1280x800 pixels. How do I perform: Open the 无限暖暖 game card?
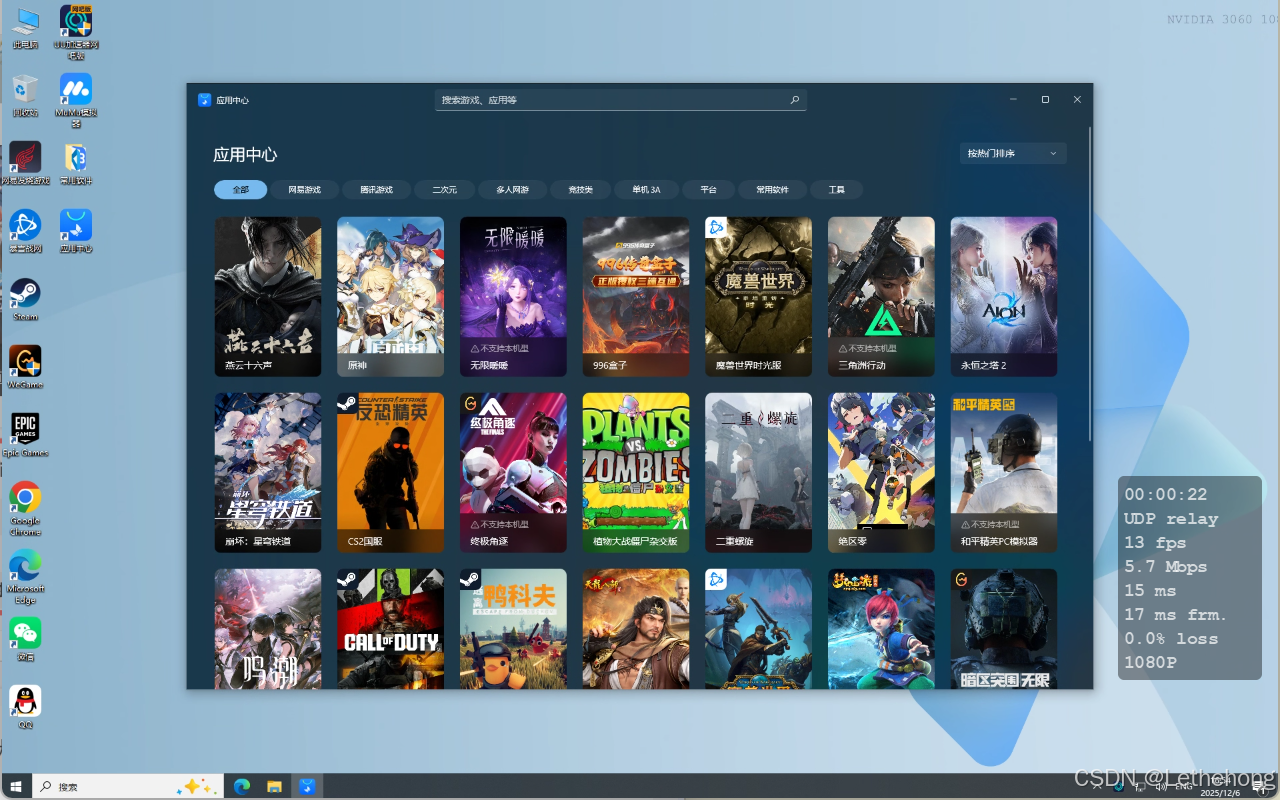(x=513, y=296)
